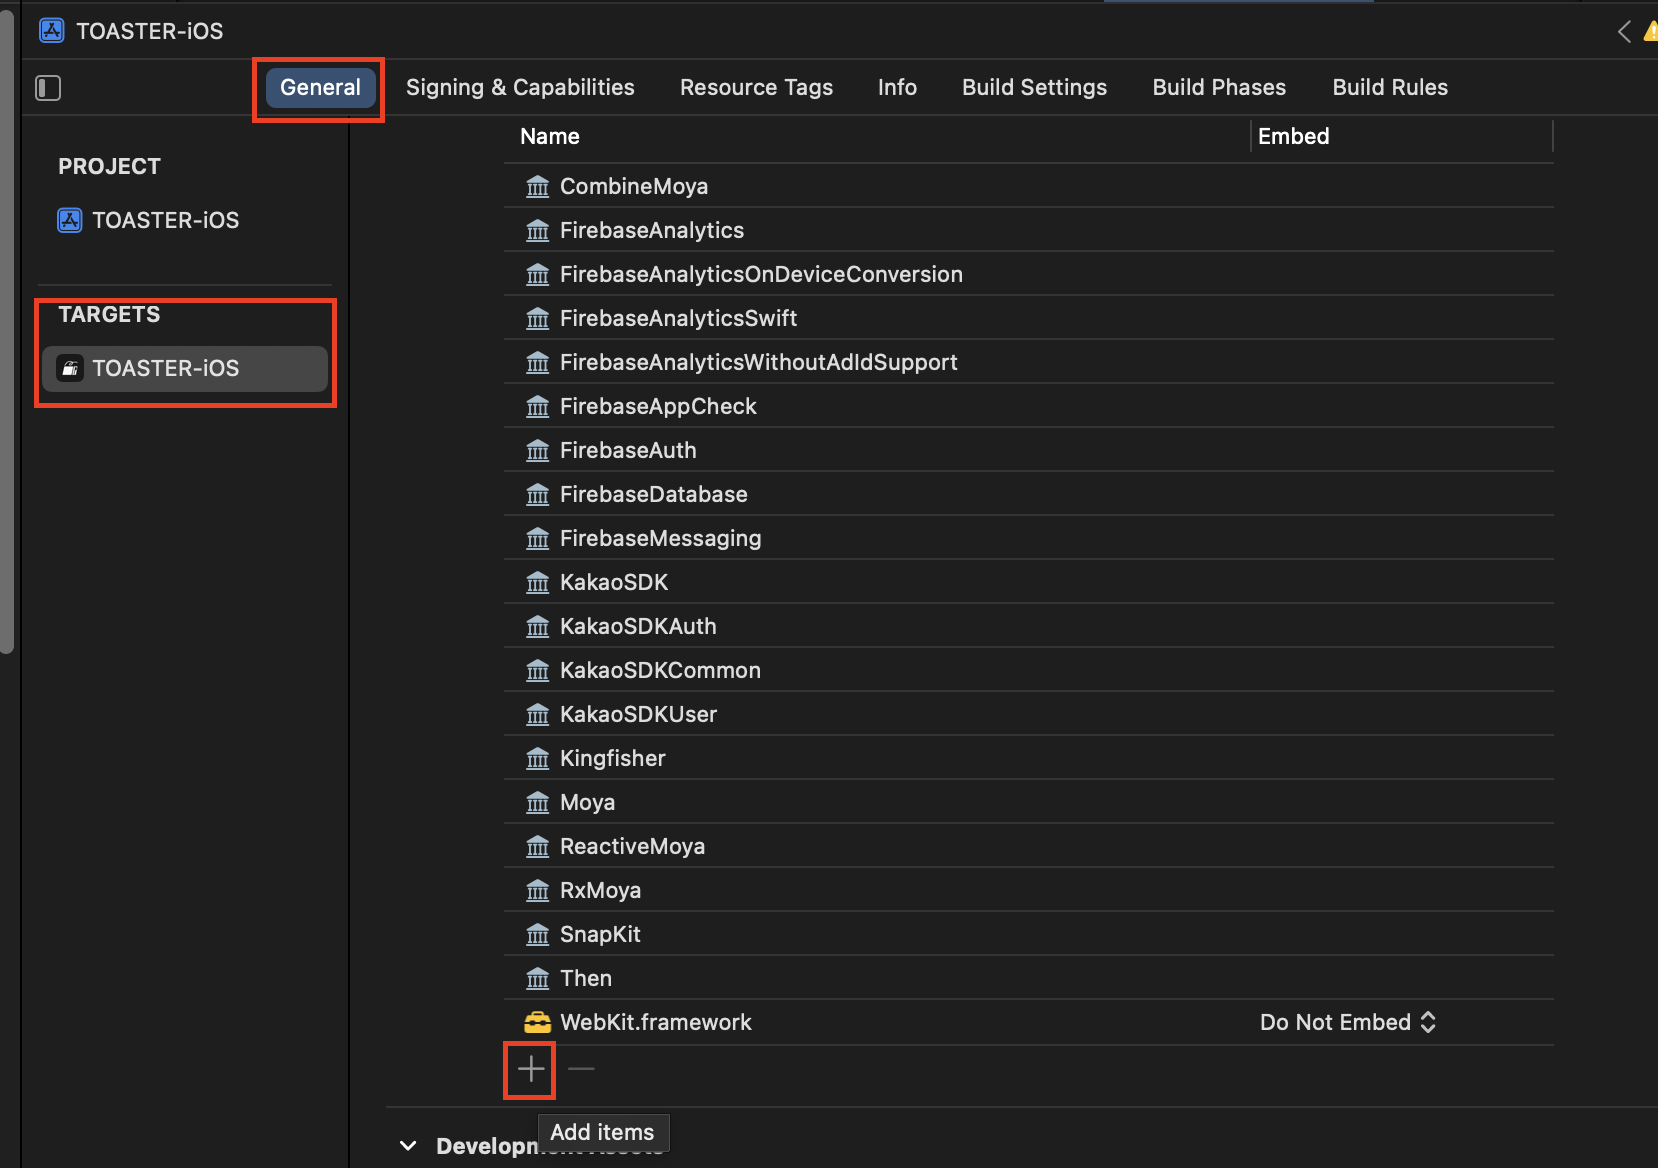Click the minus button to remove a framework
The width and height of the screenshot is (1658, 1168).
point(581,1069)
